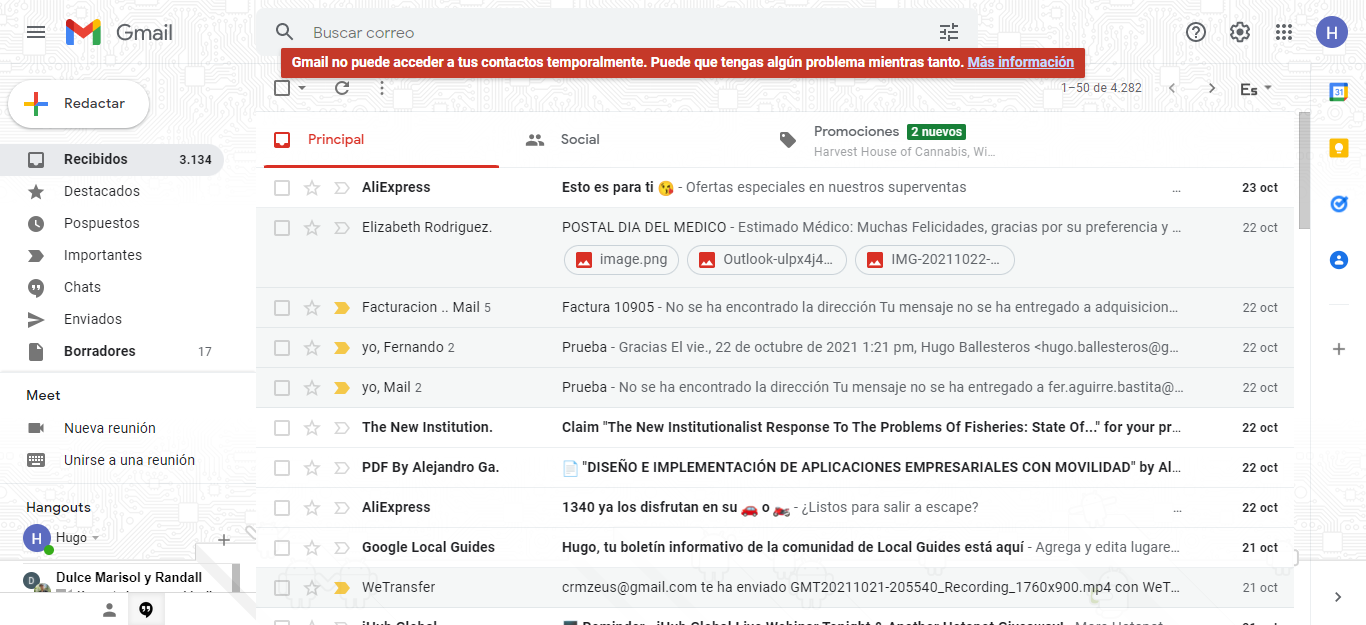Switch to the Social tab
This screenshot has height=625, width=1366.
pos(579,140)
